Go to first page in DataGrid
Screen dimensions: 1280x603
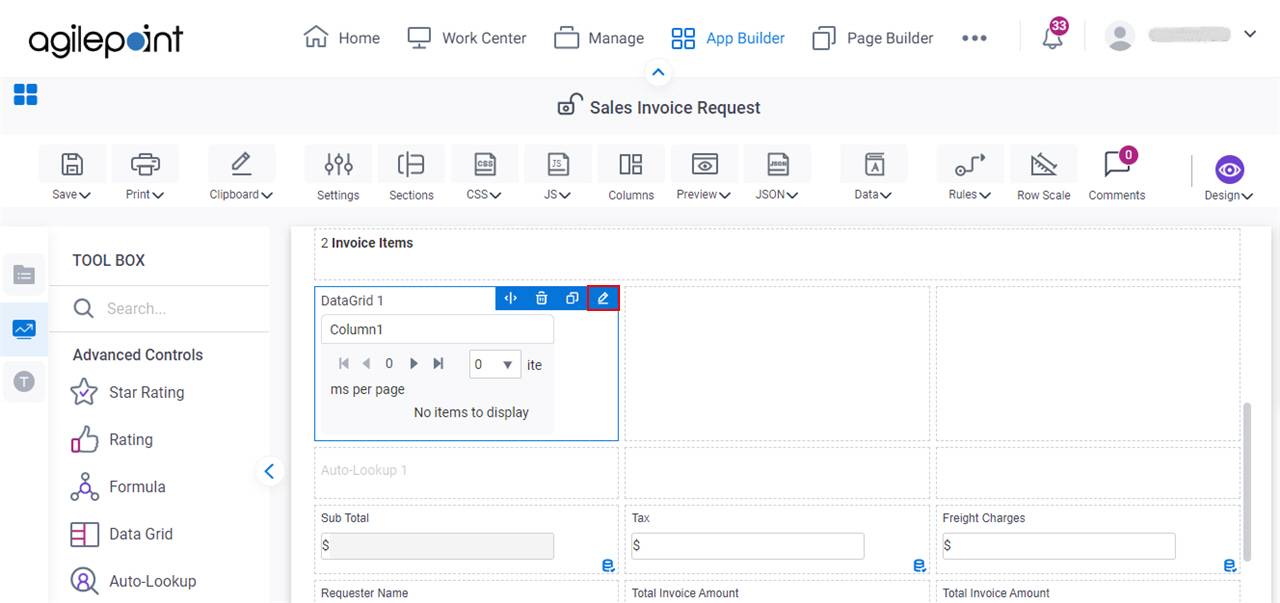[344, 364]
